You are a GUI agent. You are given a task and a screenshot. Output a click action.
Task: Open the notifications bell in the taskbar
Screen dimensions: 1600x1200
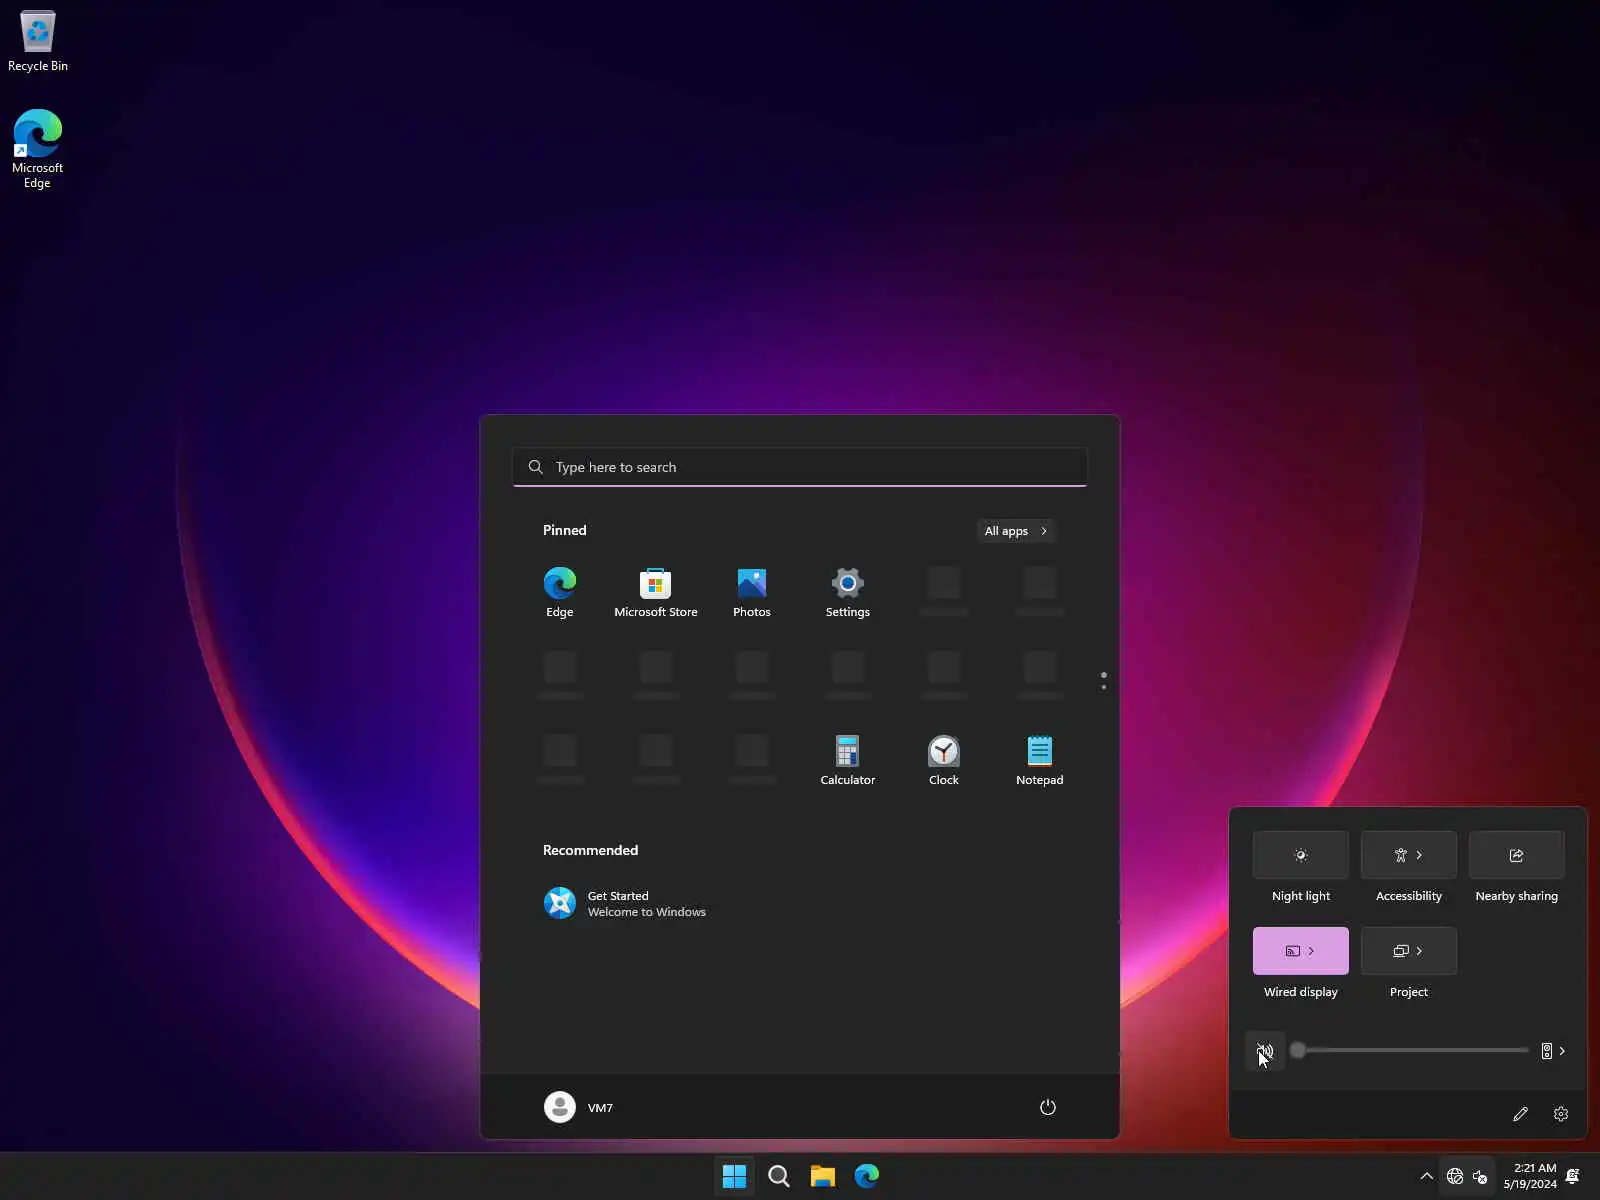tap(1573, 1176)
